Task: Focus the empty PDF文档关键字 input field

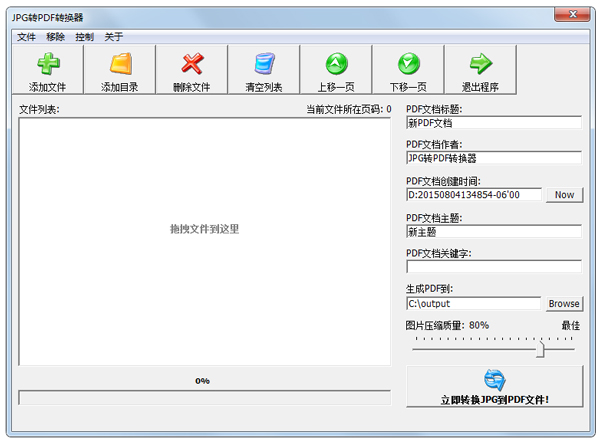Action: [494, 267]
